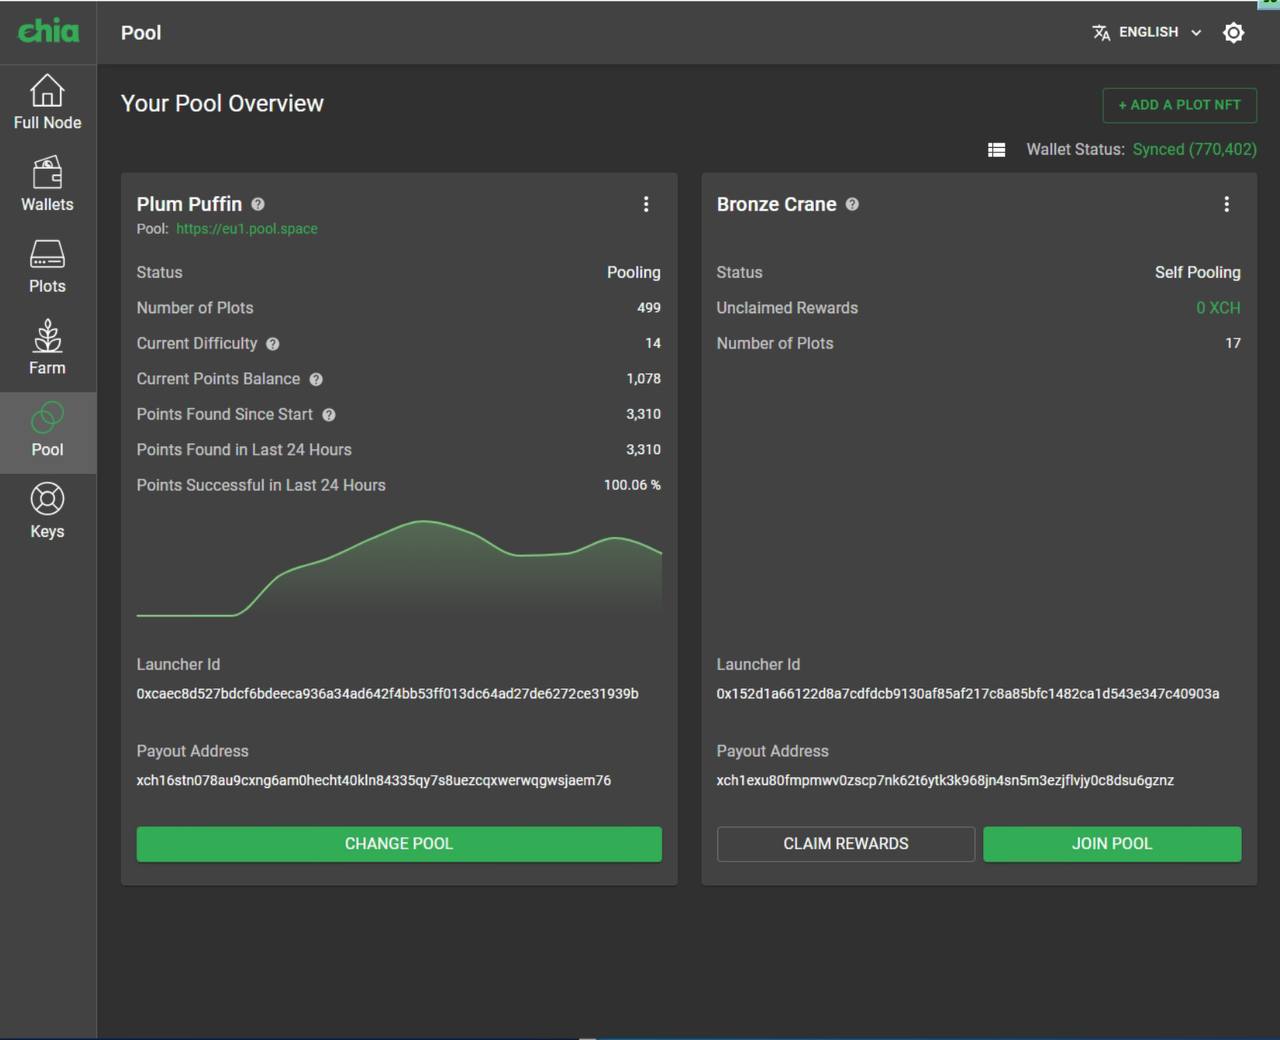
Task: Click the Plum Puffin points chart
Action: pyautogui.click(x=399, y=568)
